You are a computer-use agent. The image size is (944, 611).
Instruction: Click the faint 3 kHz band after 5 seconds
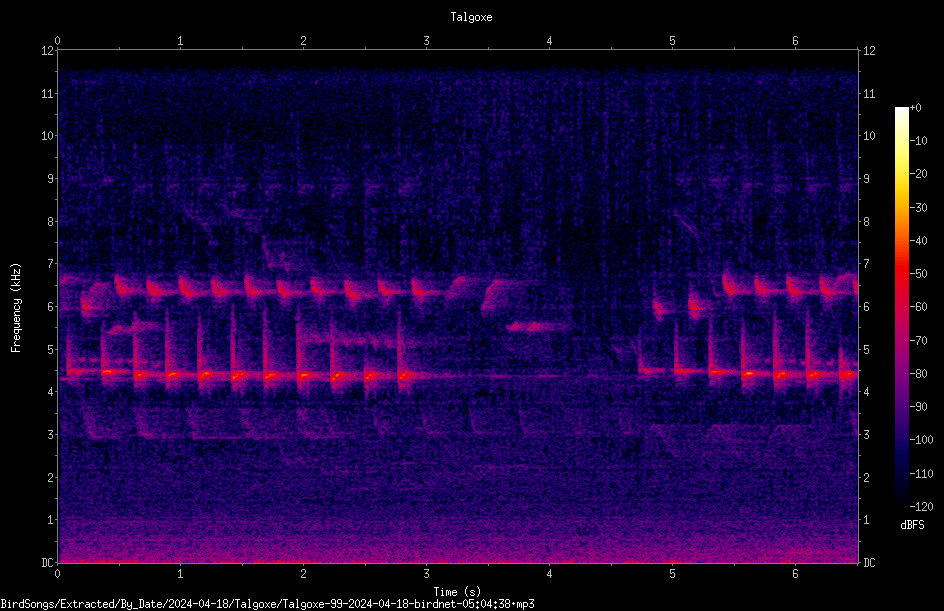click(x=725, y=427)
